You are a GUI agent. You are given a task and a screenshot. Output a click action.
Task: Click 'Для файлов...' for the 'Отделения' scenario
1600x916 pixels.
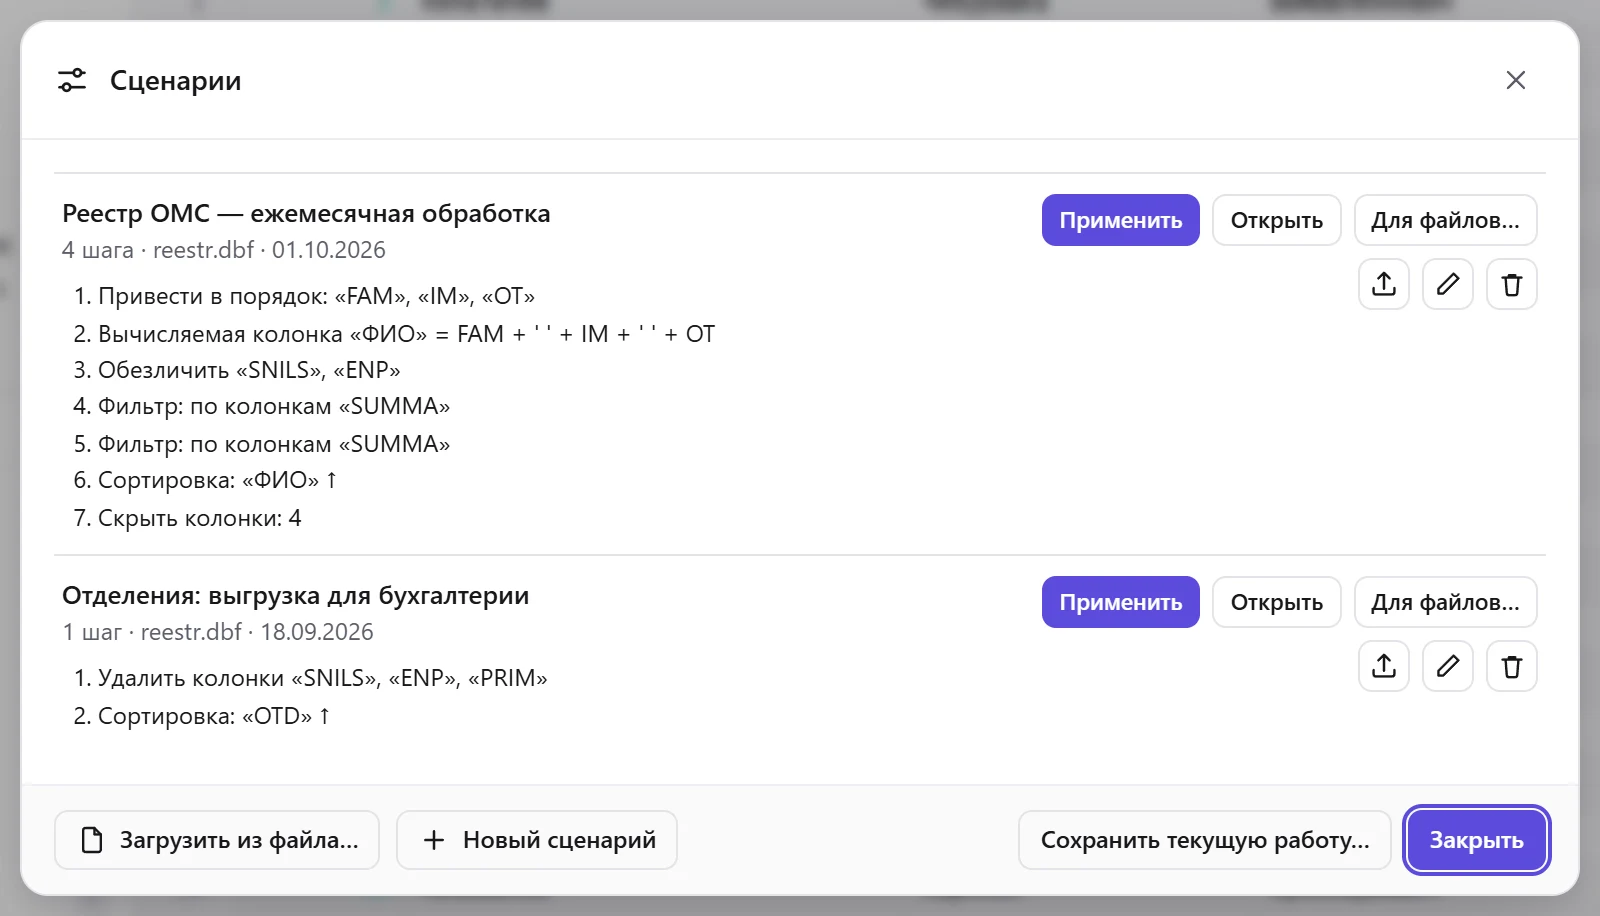click(1446, 602)
